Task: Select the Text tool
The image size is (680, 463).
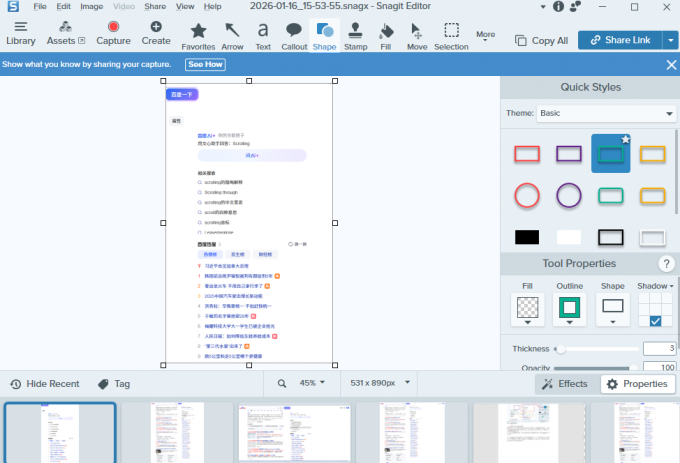Action: click(263, 35)
